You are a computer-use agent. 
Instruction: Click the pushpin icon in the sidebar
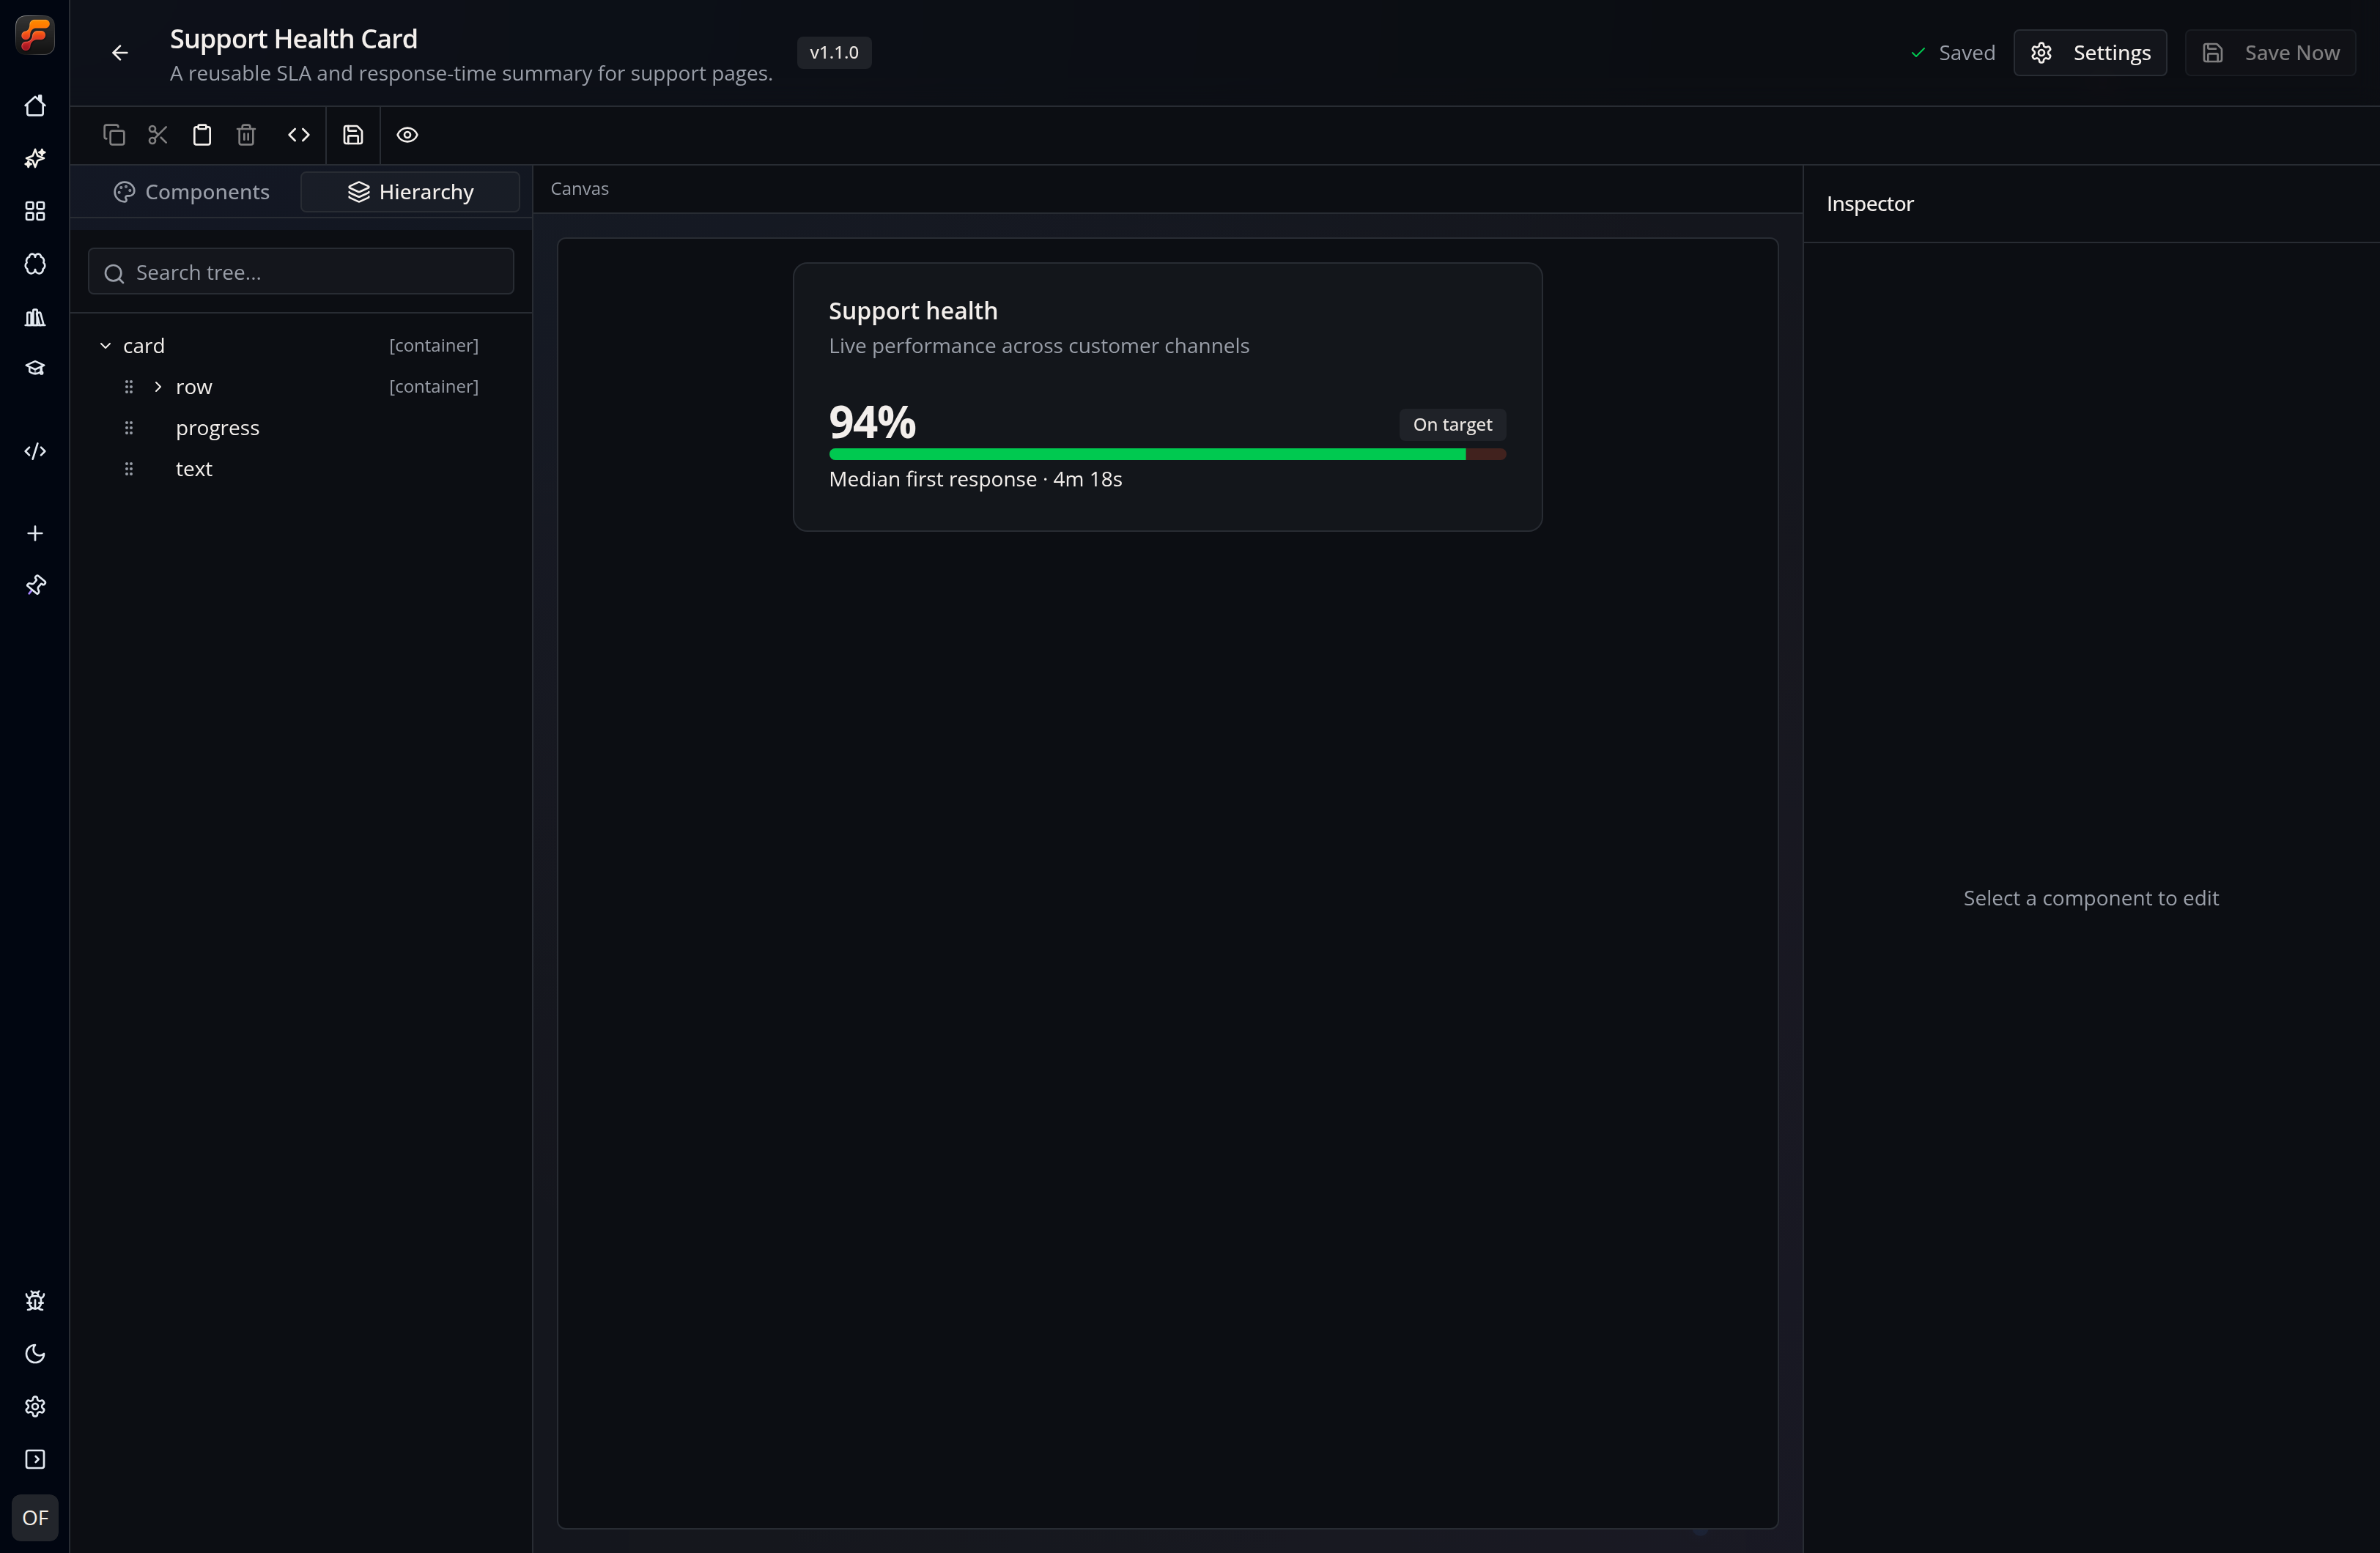(x=35, y=585)
